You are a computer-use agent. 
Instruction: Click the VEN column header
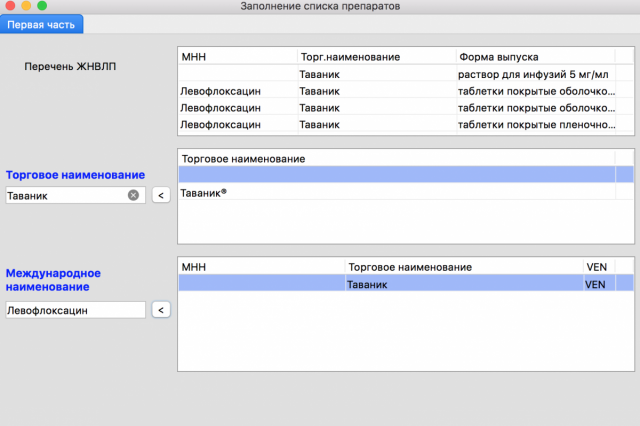coord(599,267)
